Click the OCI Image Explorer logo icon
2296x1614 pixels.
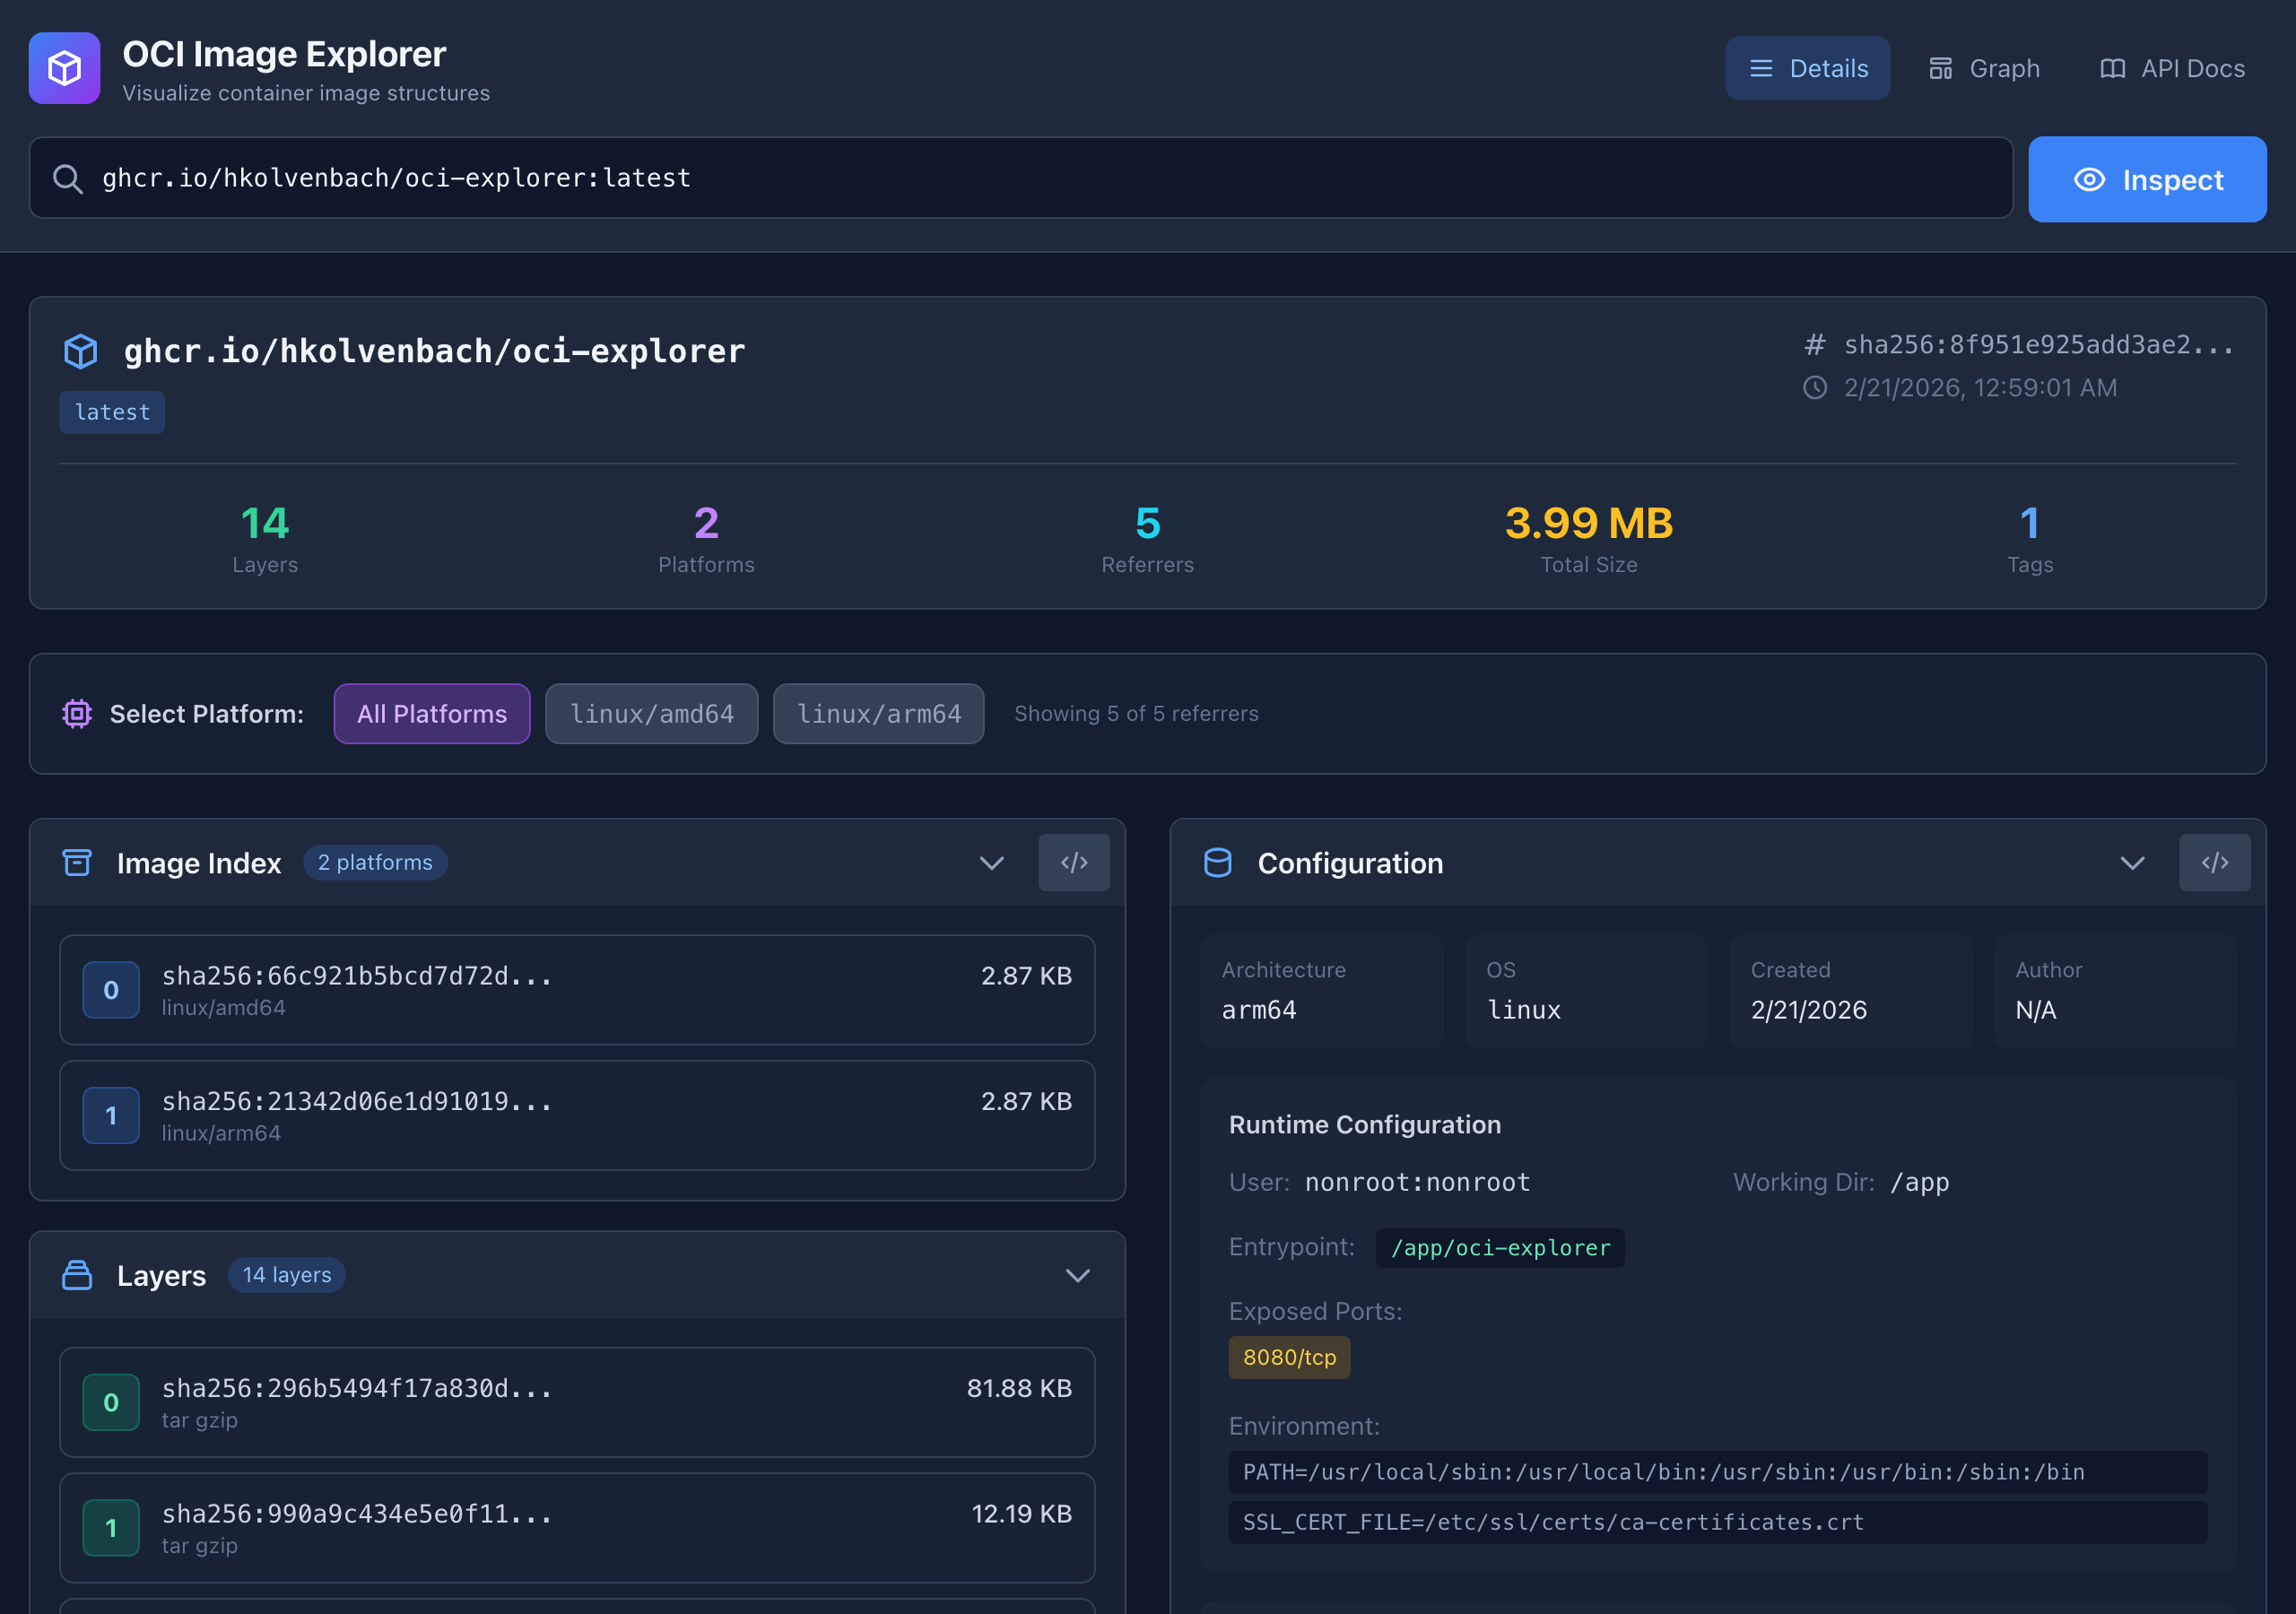coord(64,68)
